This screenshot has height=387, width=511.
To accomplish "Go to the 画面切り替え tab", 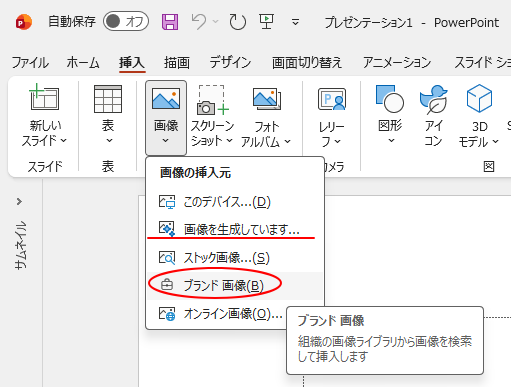I will tap(307, 62).
